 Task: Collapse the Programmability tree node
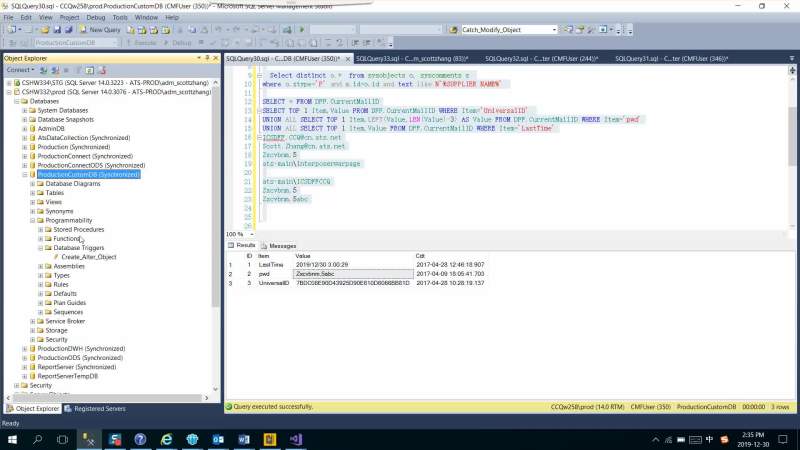[x=33, y=220]
